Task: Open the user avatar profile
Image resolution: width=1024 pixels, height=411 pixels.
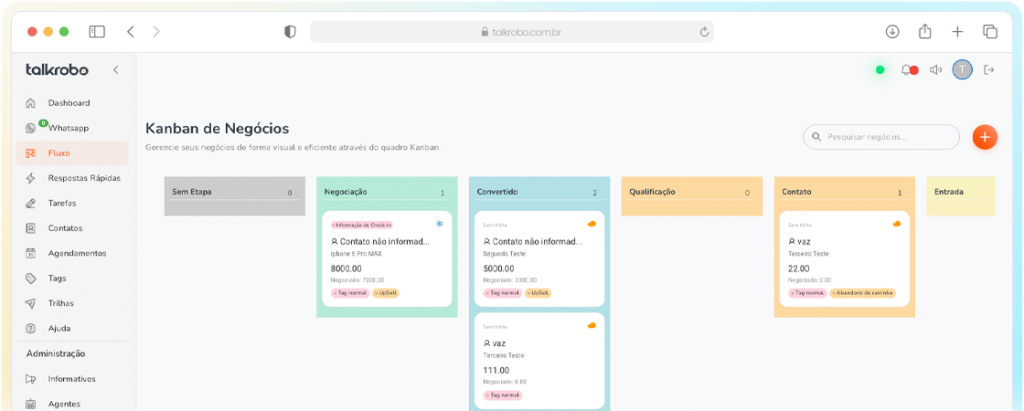Action: tap(962, 70)
